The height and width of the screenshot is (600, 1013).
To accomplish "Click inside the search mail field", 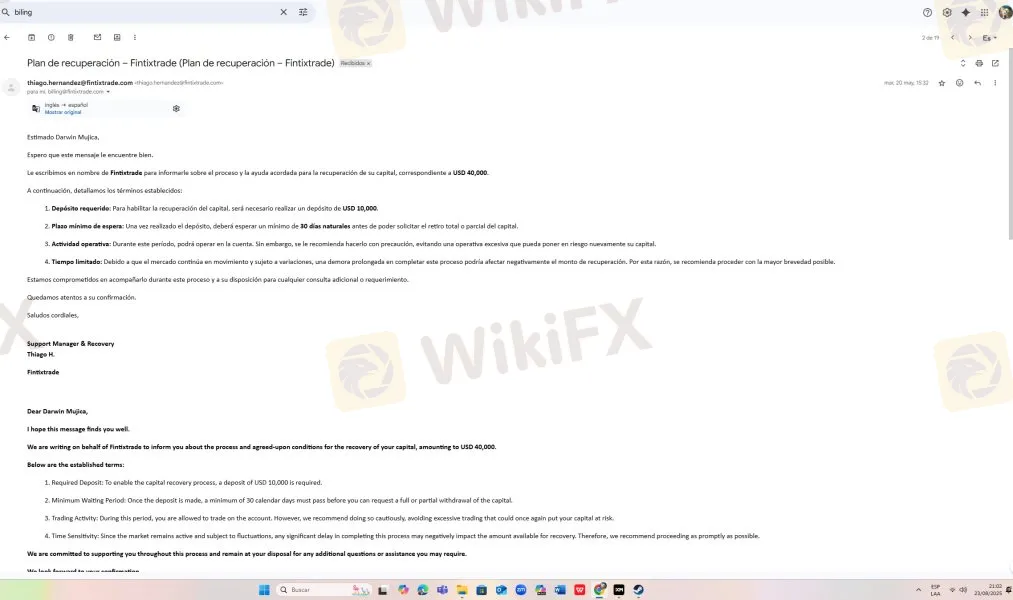I will (x=145, y=12).
